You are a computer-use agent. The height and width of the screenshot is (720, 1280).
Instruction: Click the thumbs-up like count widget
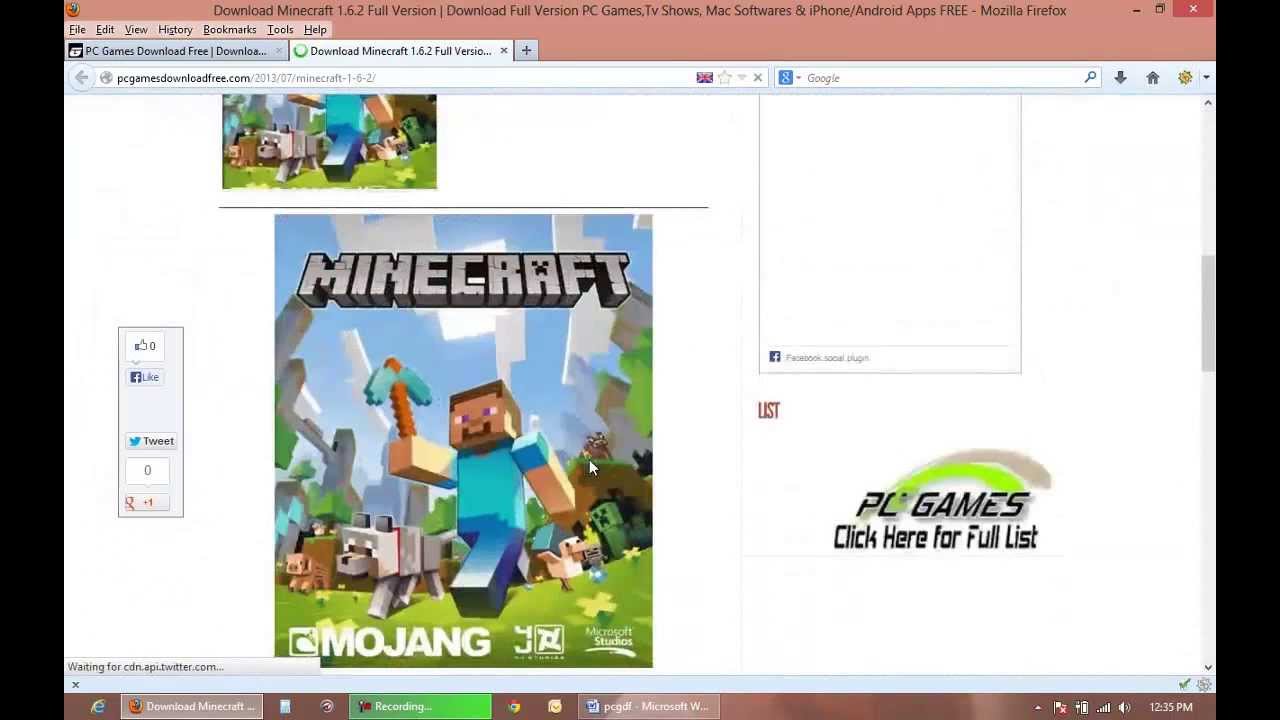point(145,346)
